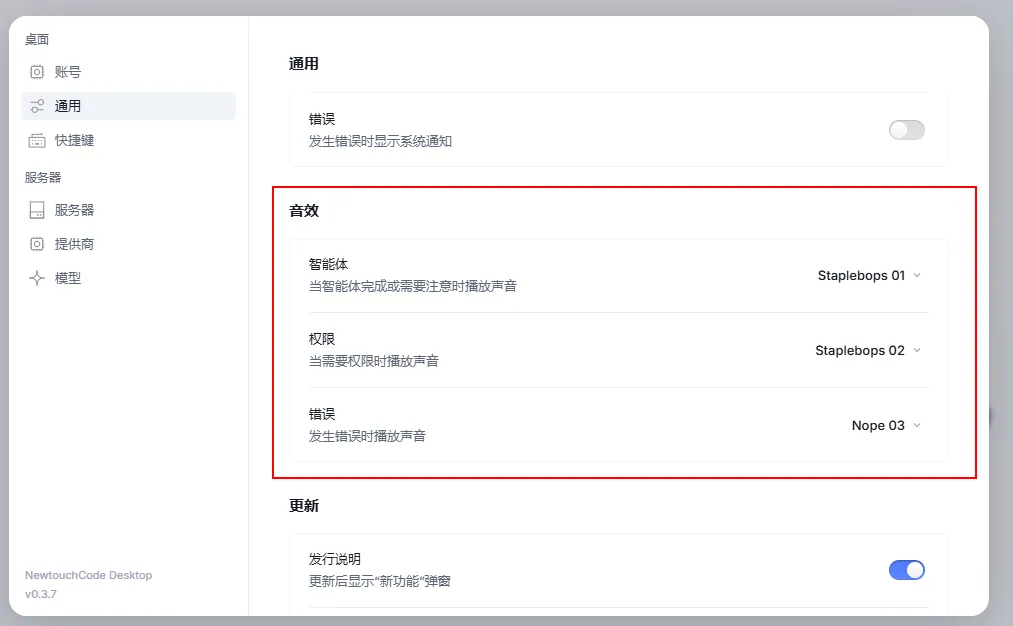Screen dimensions: 1013x626
Task: Open the 提供商 settings page
Action: coord(129,244)
